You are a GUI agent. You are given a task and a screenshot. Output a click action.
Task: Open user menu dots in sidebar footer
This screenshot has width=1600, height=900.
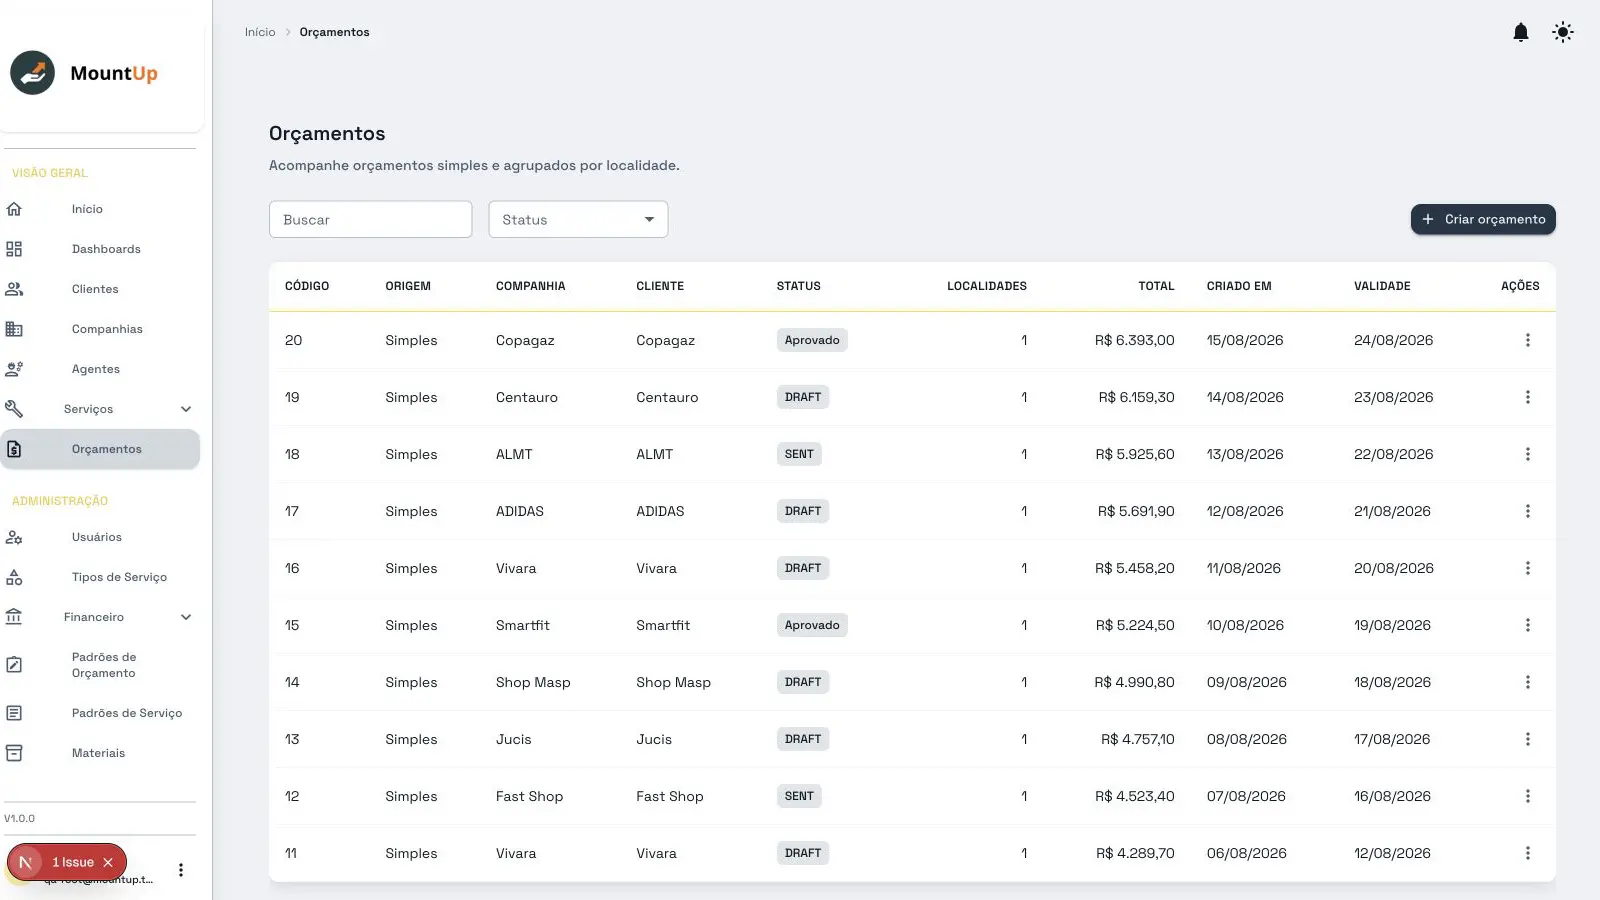point(181,870)
